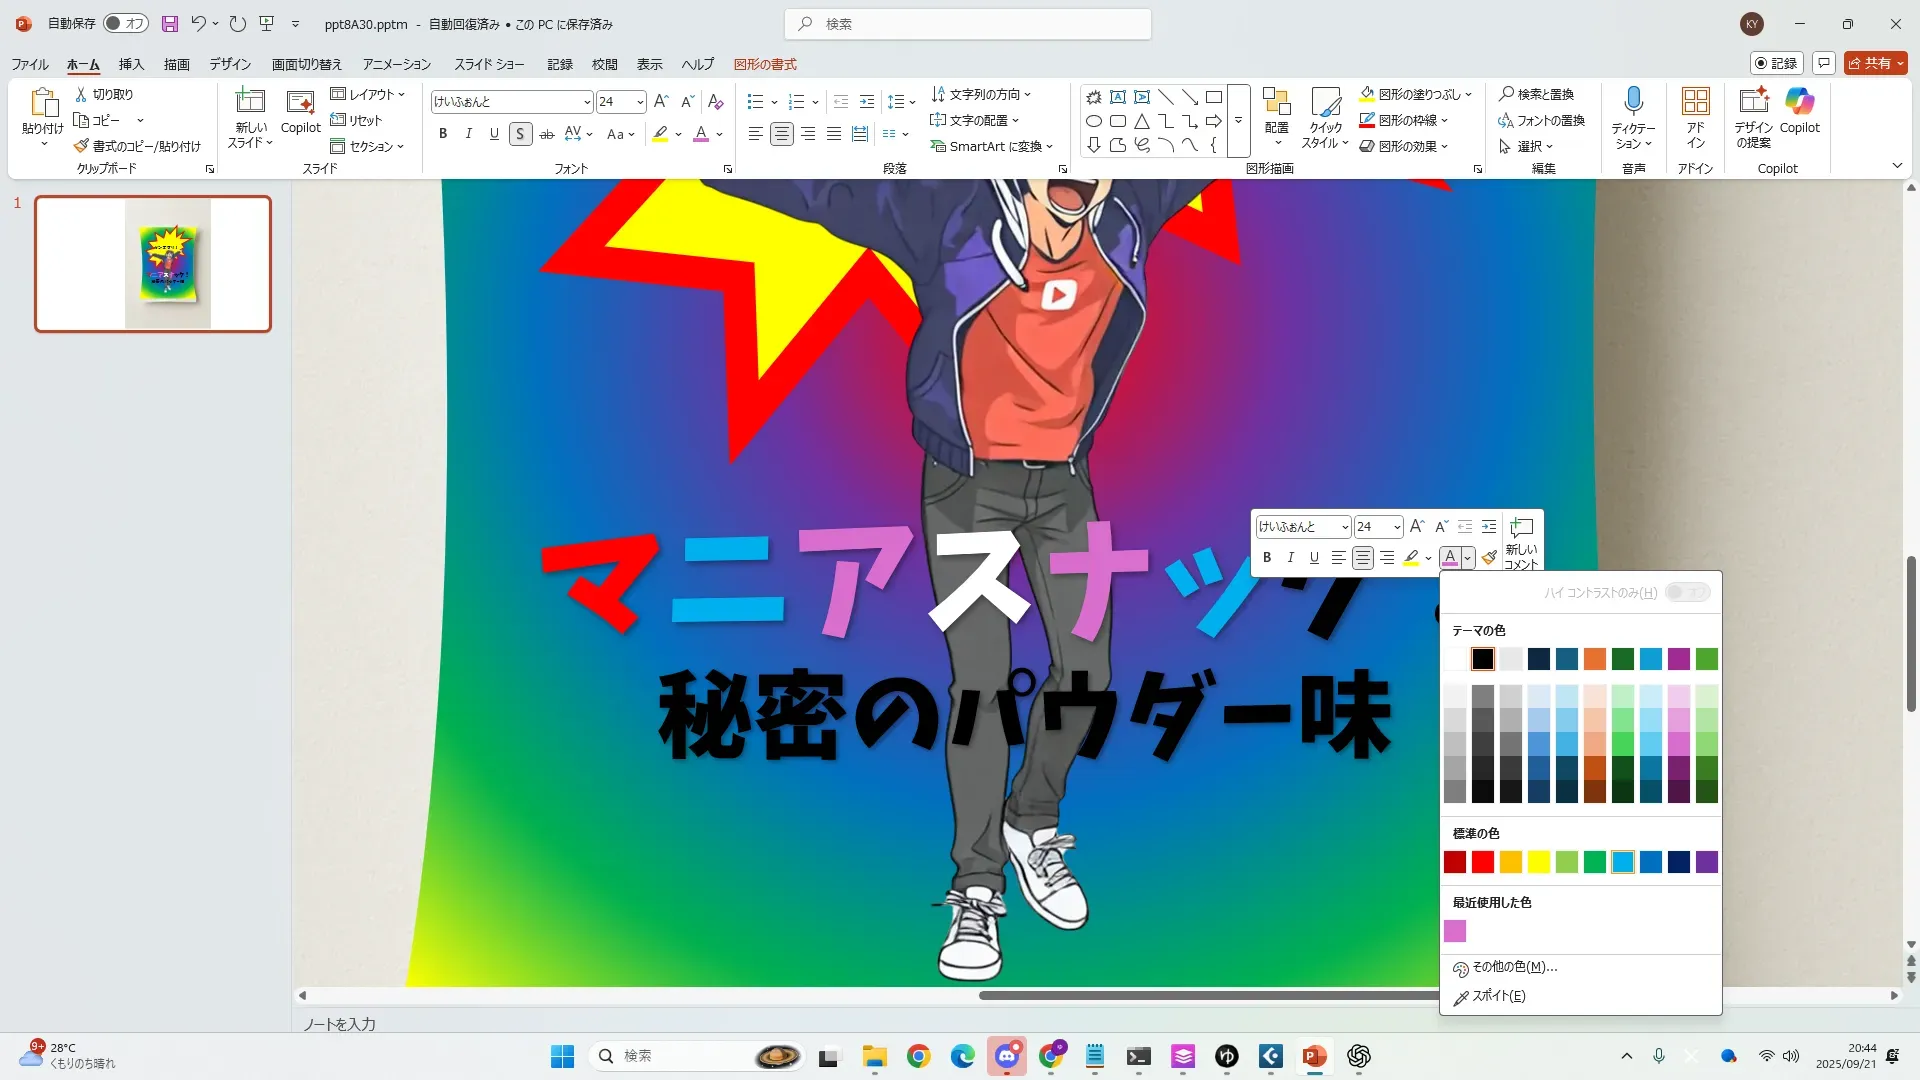Click the SmartArt conversion icon

pos(937,146)
